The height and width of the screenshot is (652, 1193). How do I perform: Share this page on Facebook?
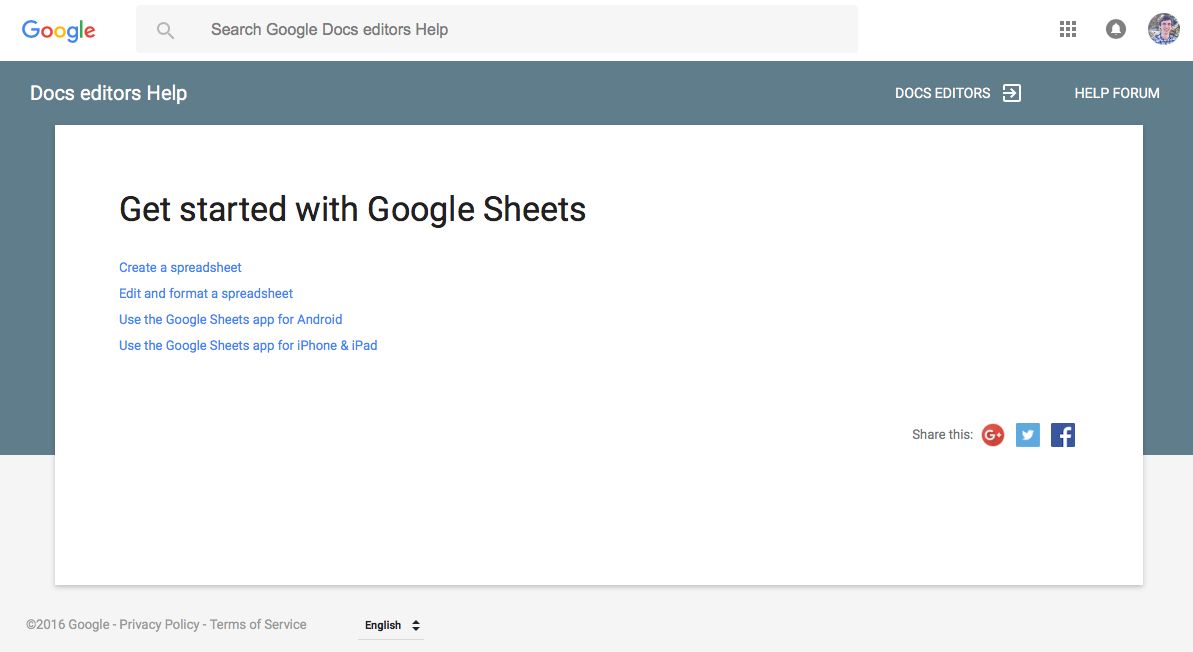(x=1063, y=435)
